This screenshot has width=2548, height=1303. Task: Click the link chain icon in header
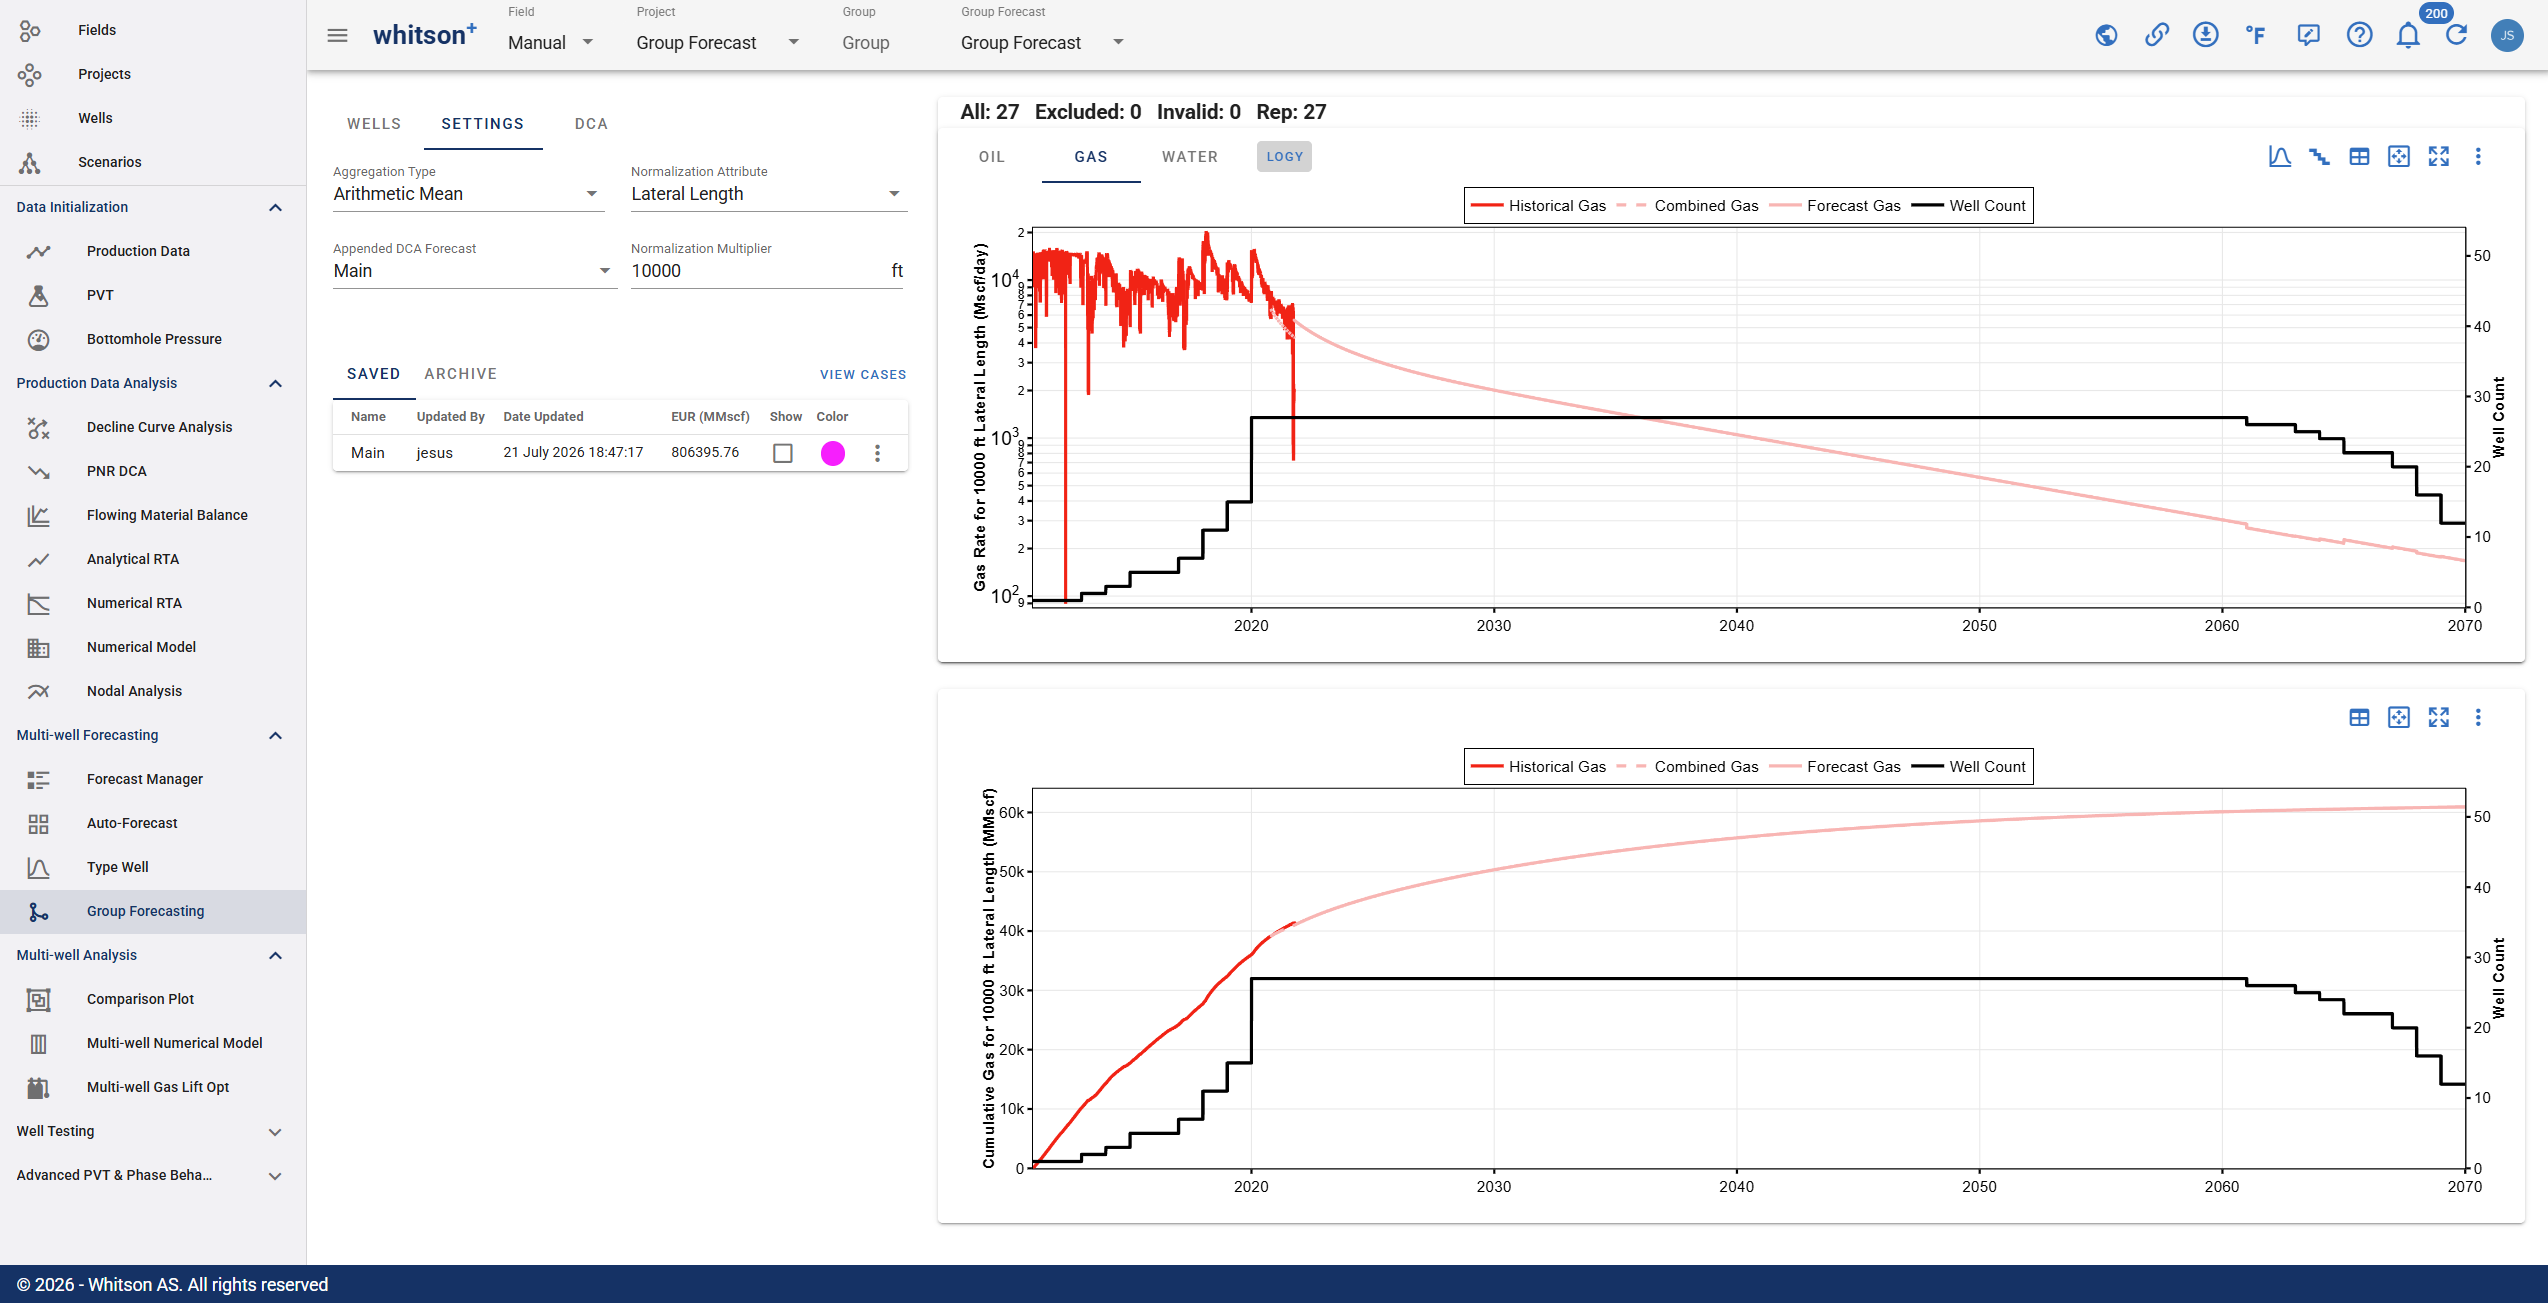click(x=2156, y=36)
